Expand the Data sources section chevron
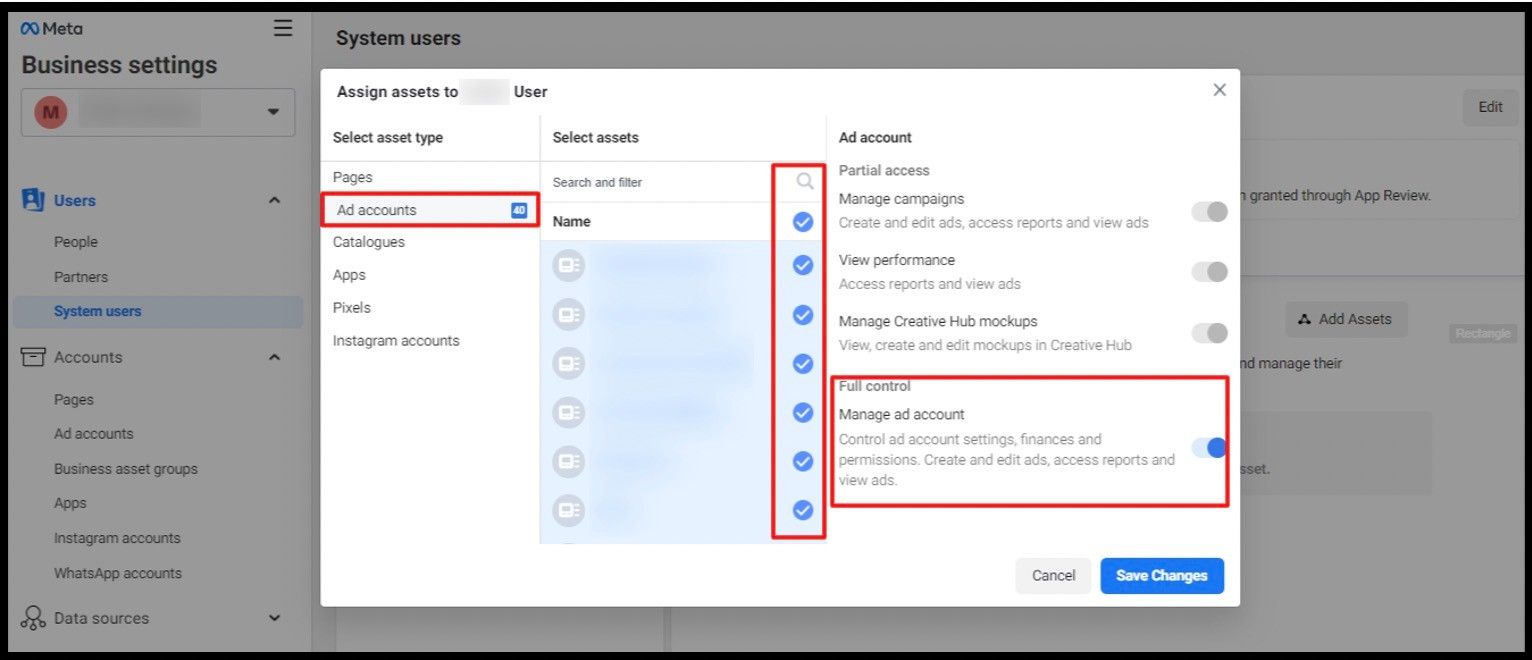The height and width of the screenshot is (660, 1532). (x=274, y=618)
